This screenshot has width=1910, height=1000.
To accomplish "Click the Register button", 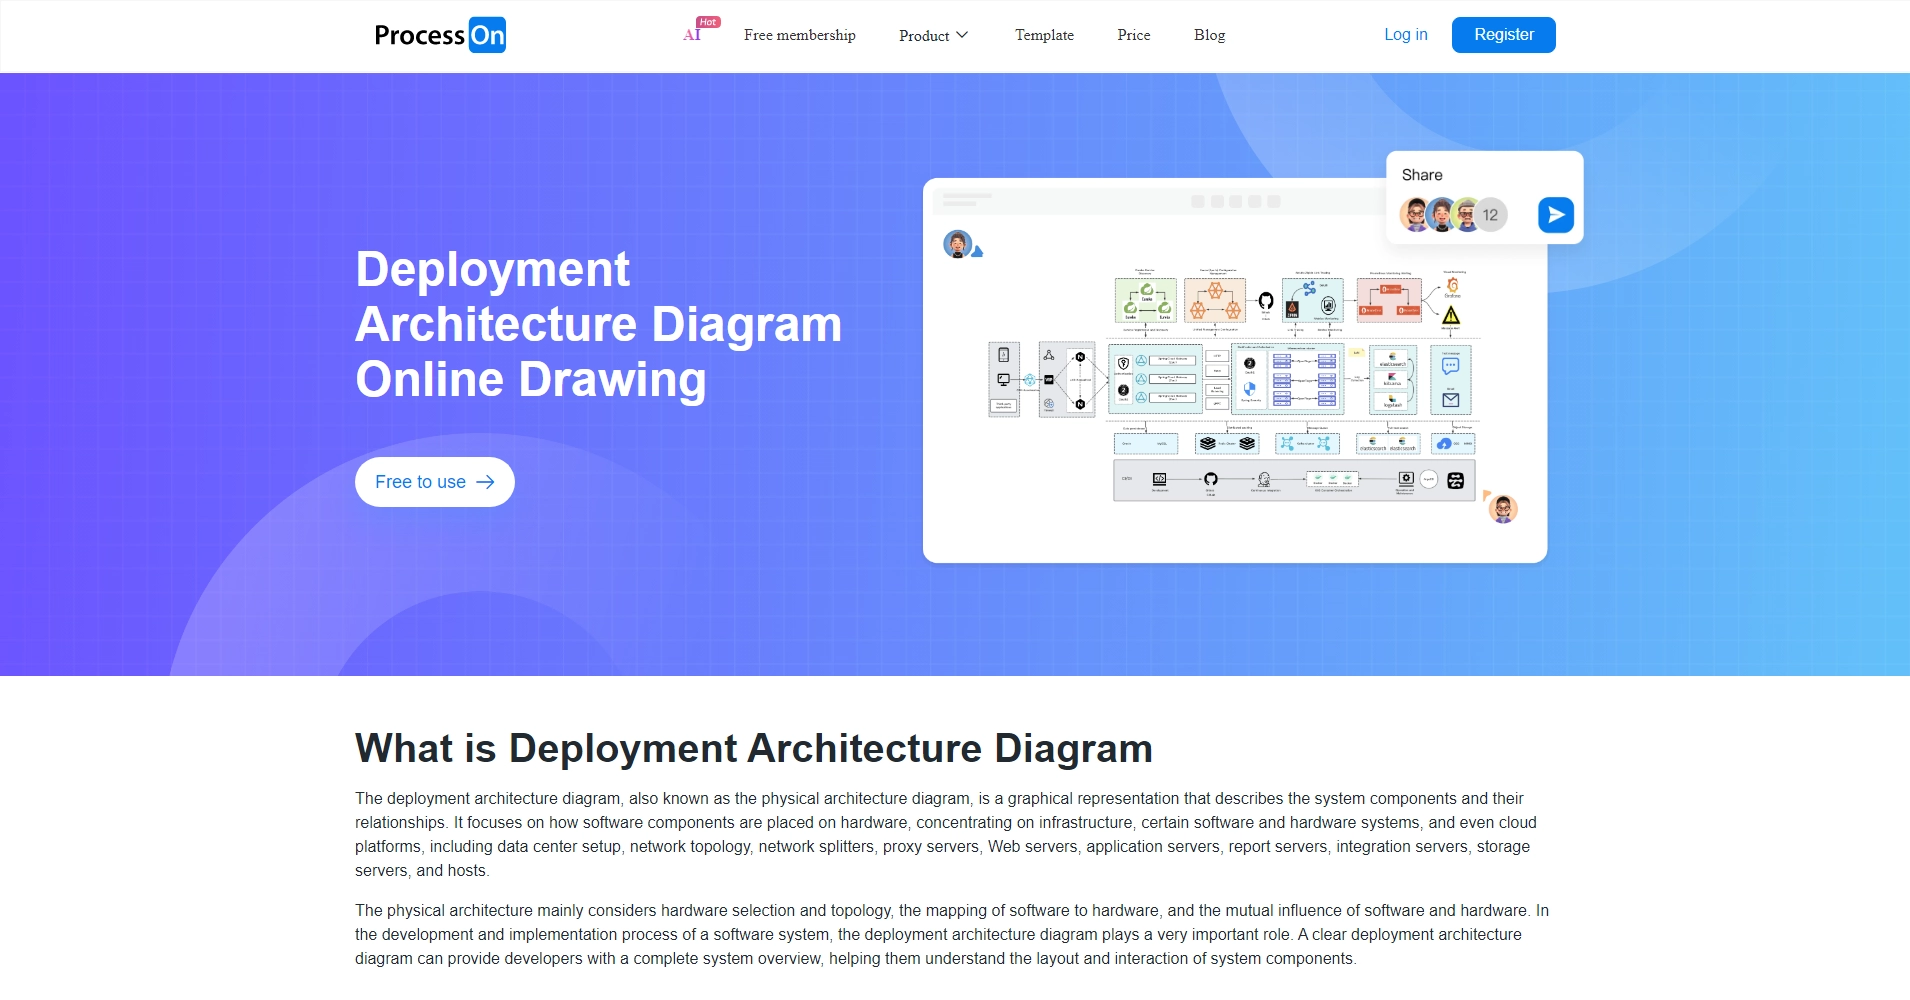I will click(x=1504, y=35).
